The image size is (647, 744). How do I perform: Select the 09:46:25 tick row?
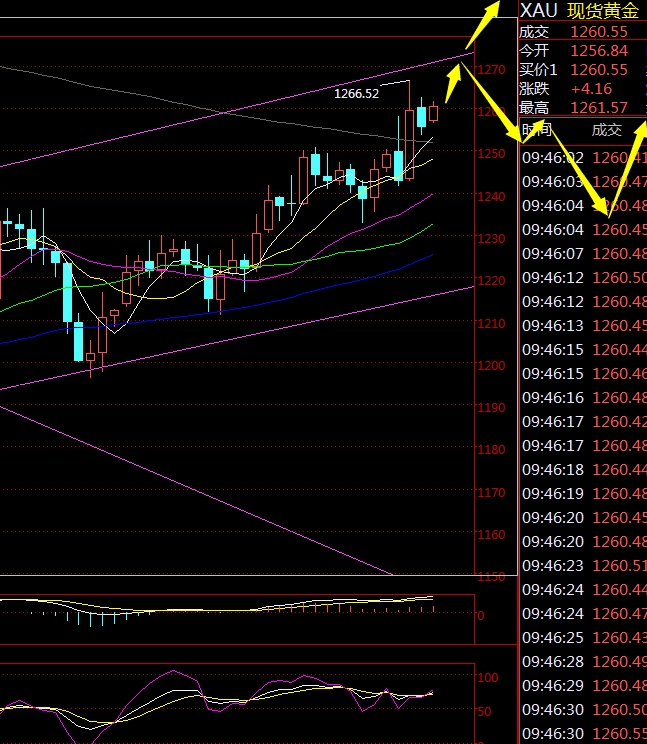coord(584,637)
